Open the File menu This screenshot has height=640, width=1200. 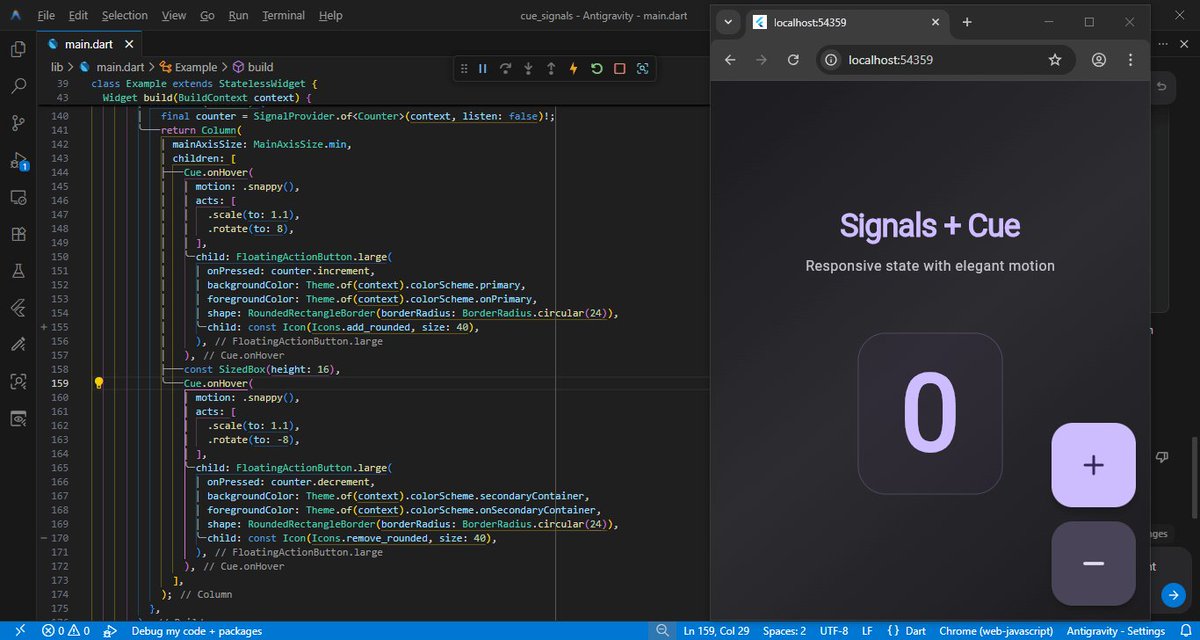[x=46, y=15]
